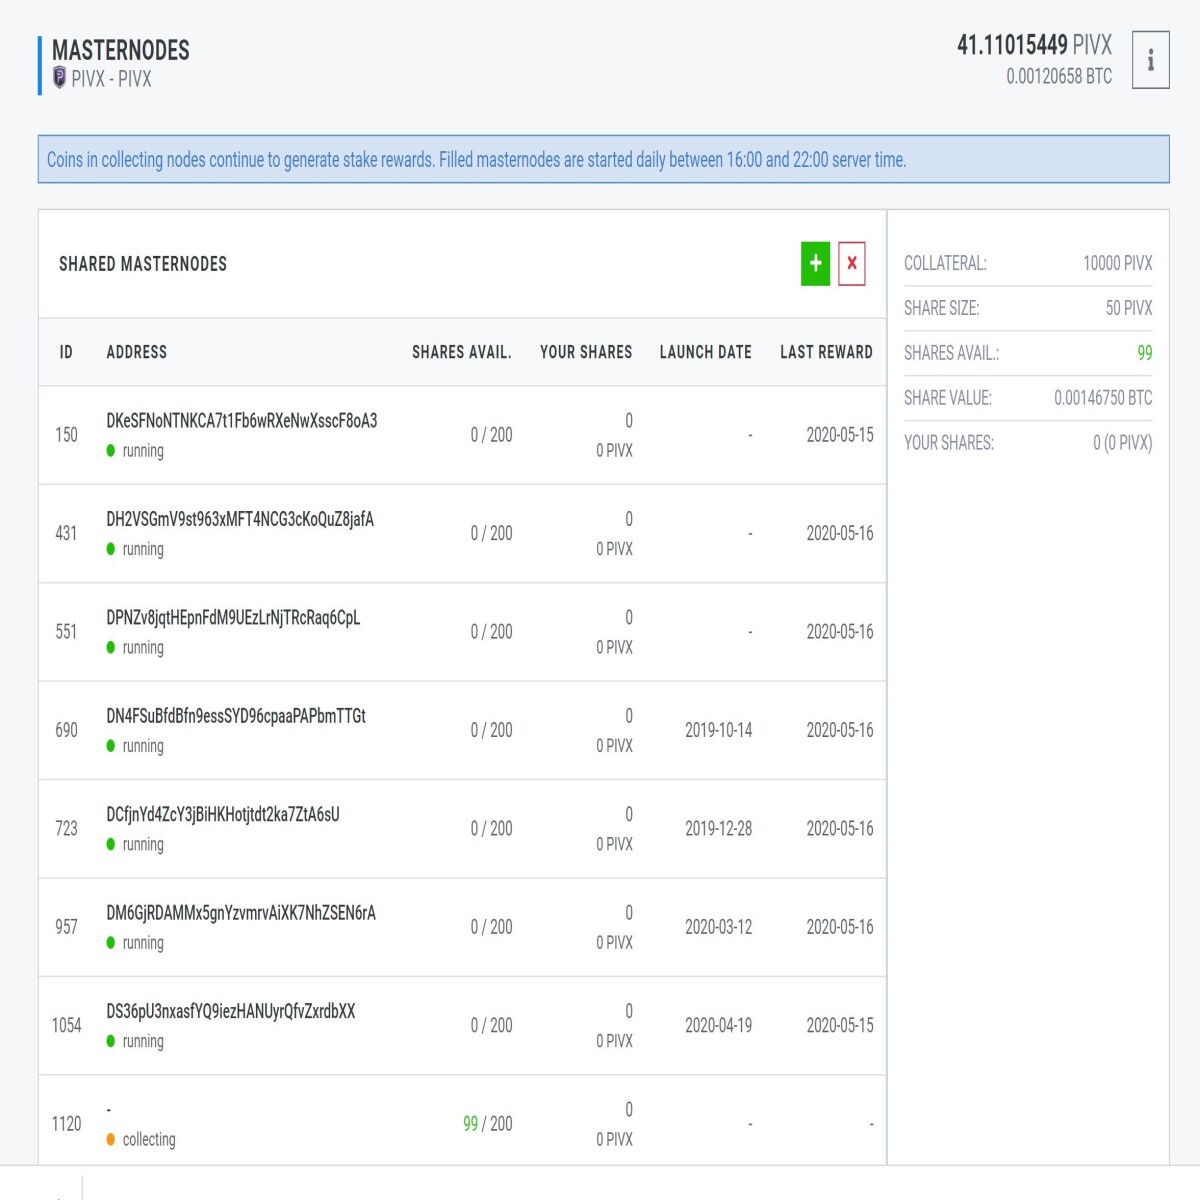Viewport: 1200px width, 1200px height.
Task: Sort by the ID column header
Action: tap(66, 352)
